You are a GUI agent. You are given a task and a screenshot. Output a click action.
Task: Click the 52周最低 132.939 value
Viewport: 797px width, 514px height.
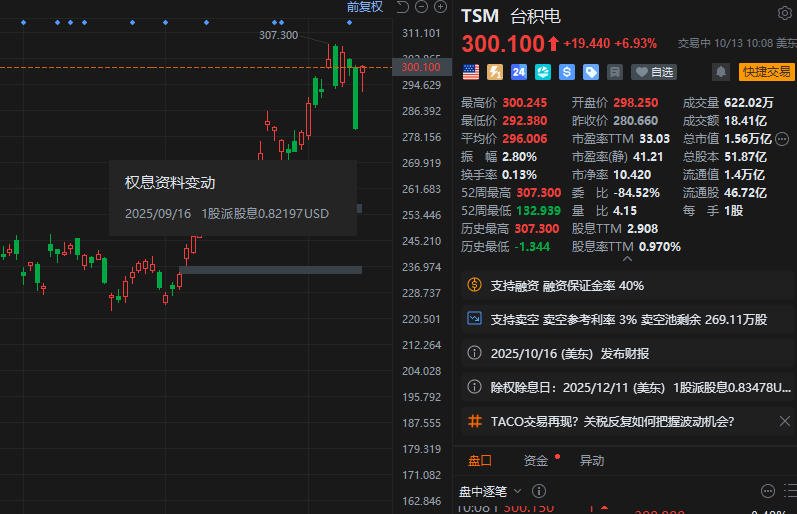(539, 210)
